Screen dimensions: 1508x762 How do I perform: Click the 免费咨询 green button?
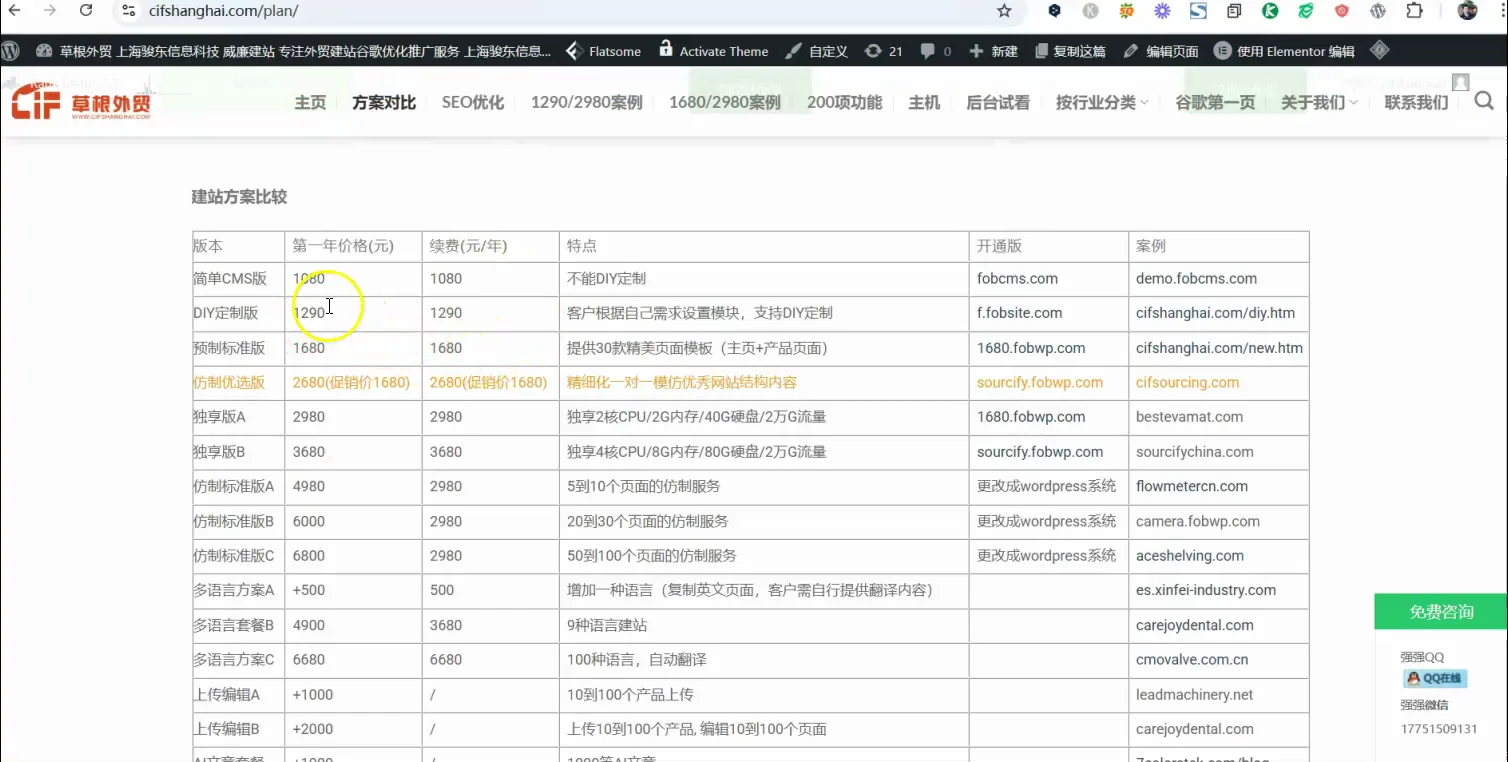tap(1442, 612)
